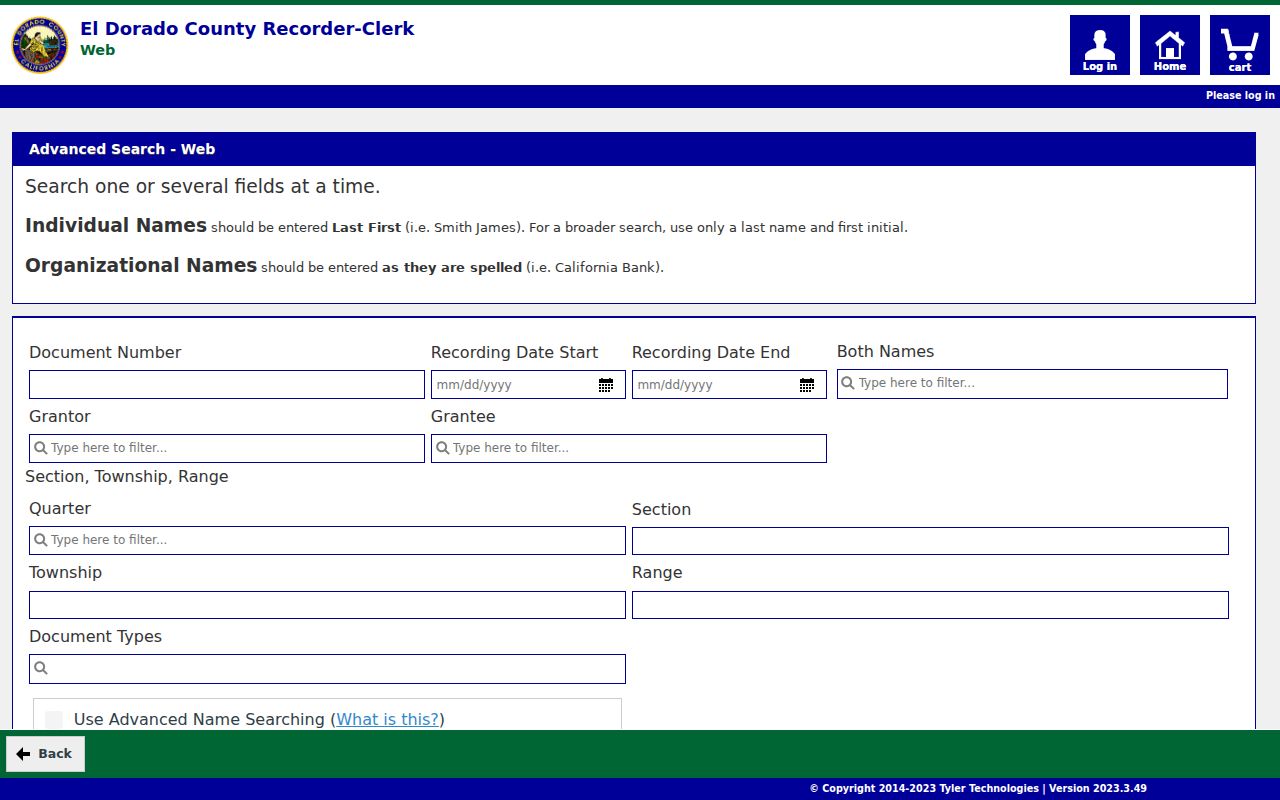Focus the Grantee filter field
Image resolution: width=1280 pixels, height=800 pixels.
pos(629,448)
